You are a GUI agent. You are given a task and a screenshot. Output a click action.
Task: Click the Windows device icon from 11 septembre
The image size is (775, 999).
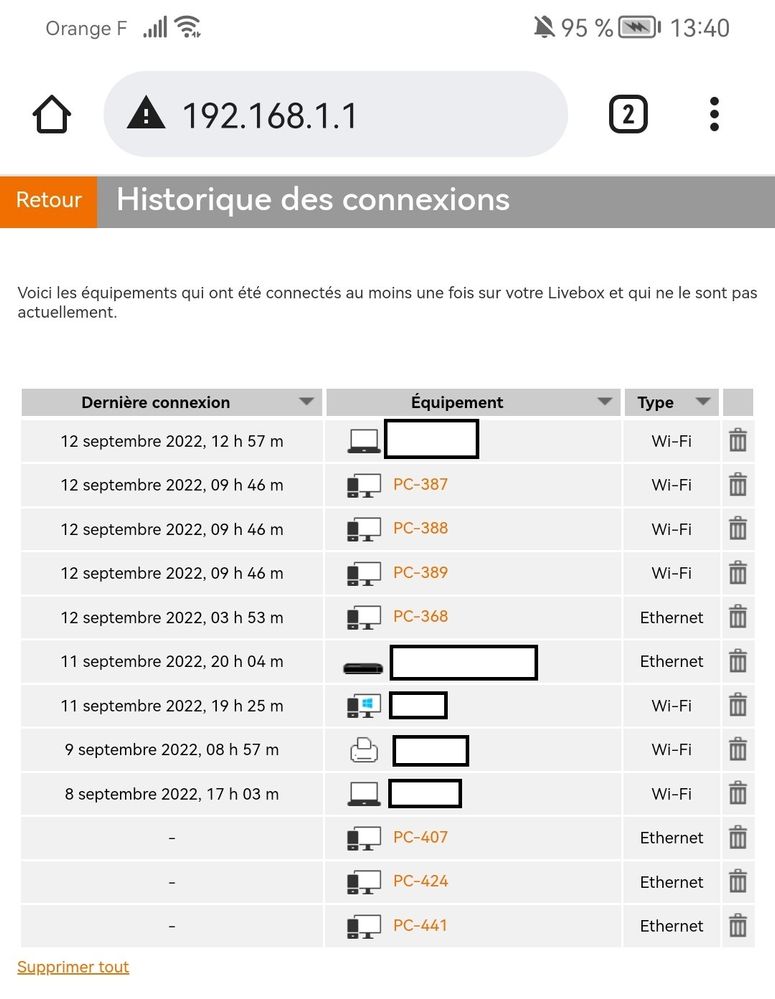tap(363, 705)
